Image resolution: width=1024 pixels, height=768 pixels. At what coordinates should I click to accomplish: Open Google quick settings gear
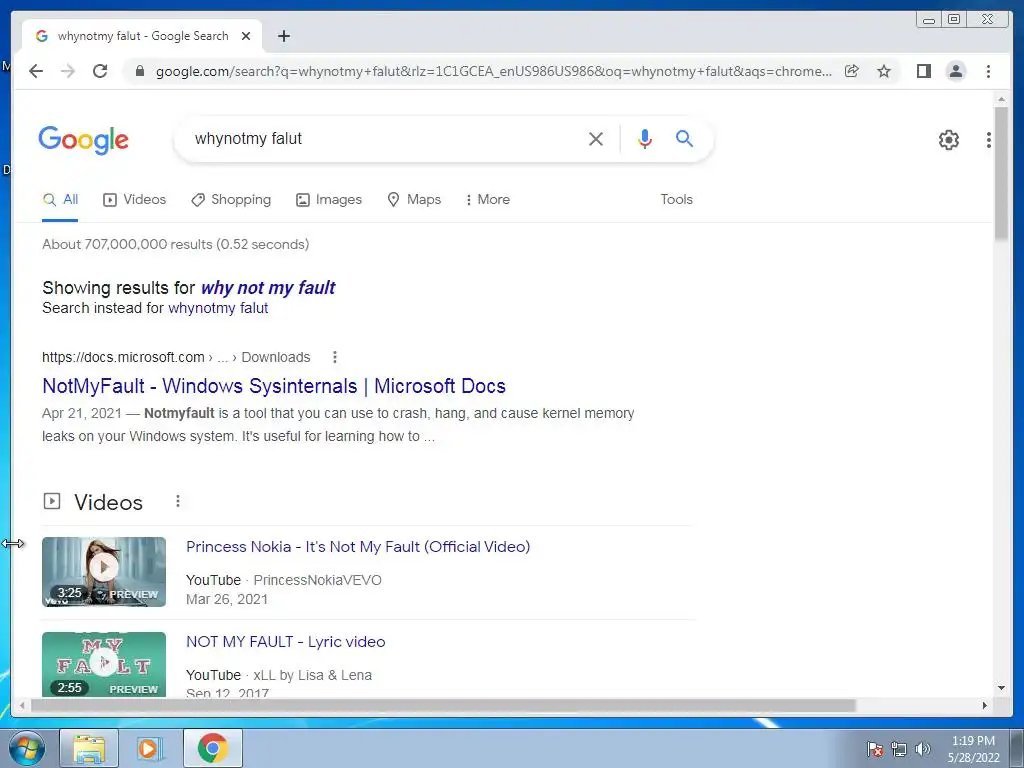click(949, 140)
